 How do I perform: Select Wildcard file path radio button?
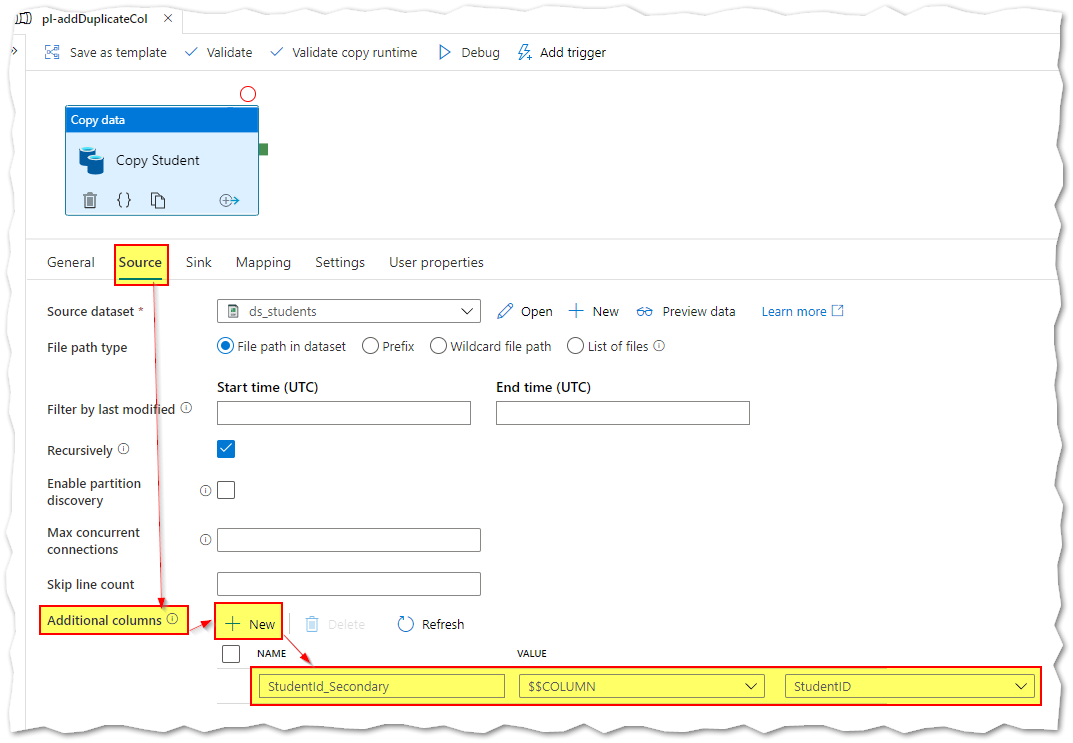click(438, 346)
